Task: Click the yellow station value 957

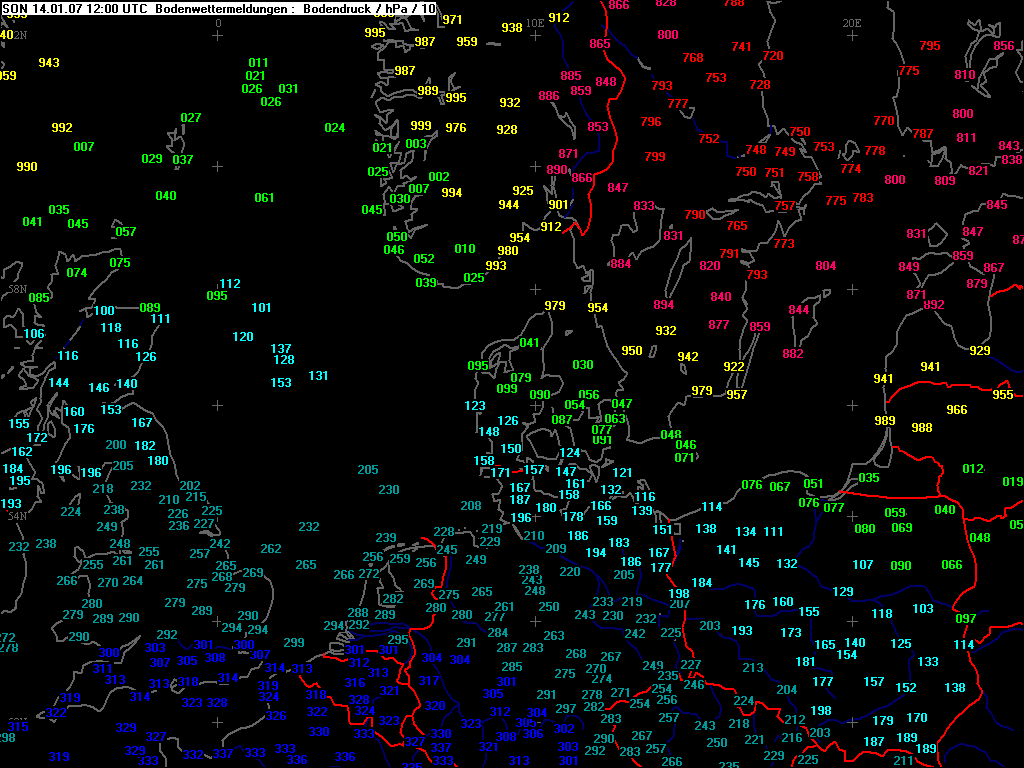Action: click(737, 395)
